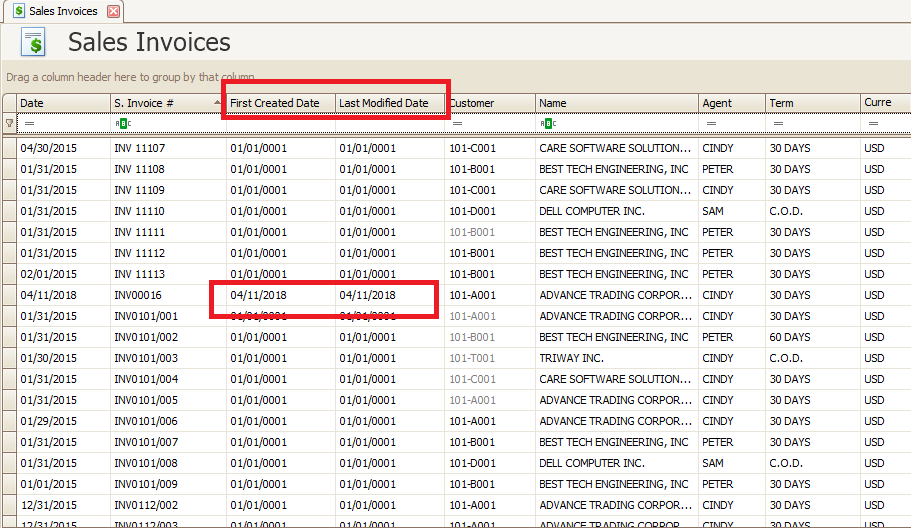The width and height of the screenshot is (911, 528).
Task: Click the Currency column header
Action: coord(885,103)
